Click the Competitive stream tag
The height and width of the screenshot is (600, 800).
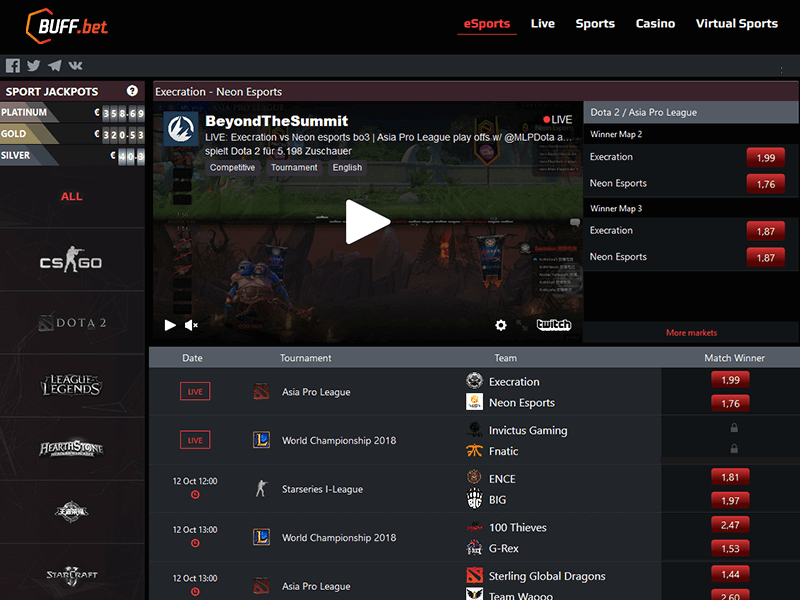pyautogui.click(x=232, y=167)
